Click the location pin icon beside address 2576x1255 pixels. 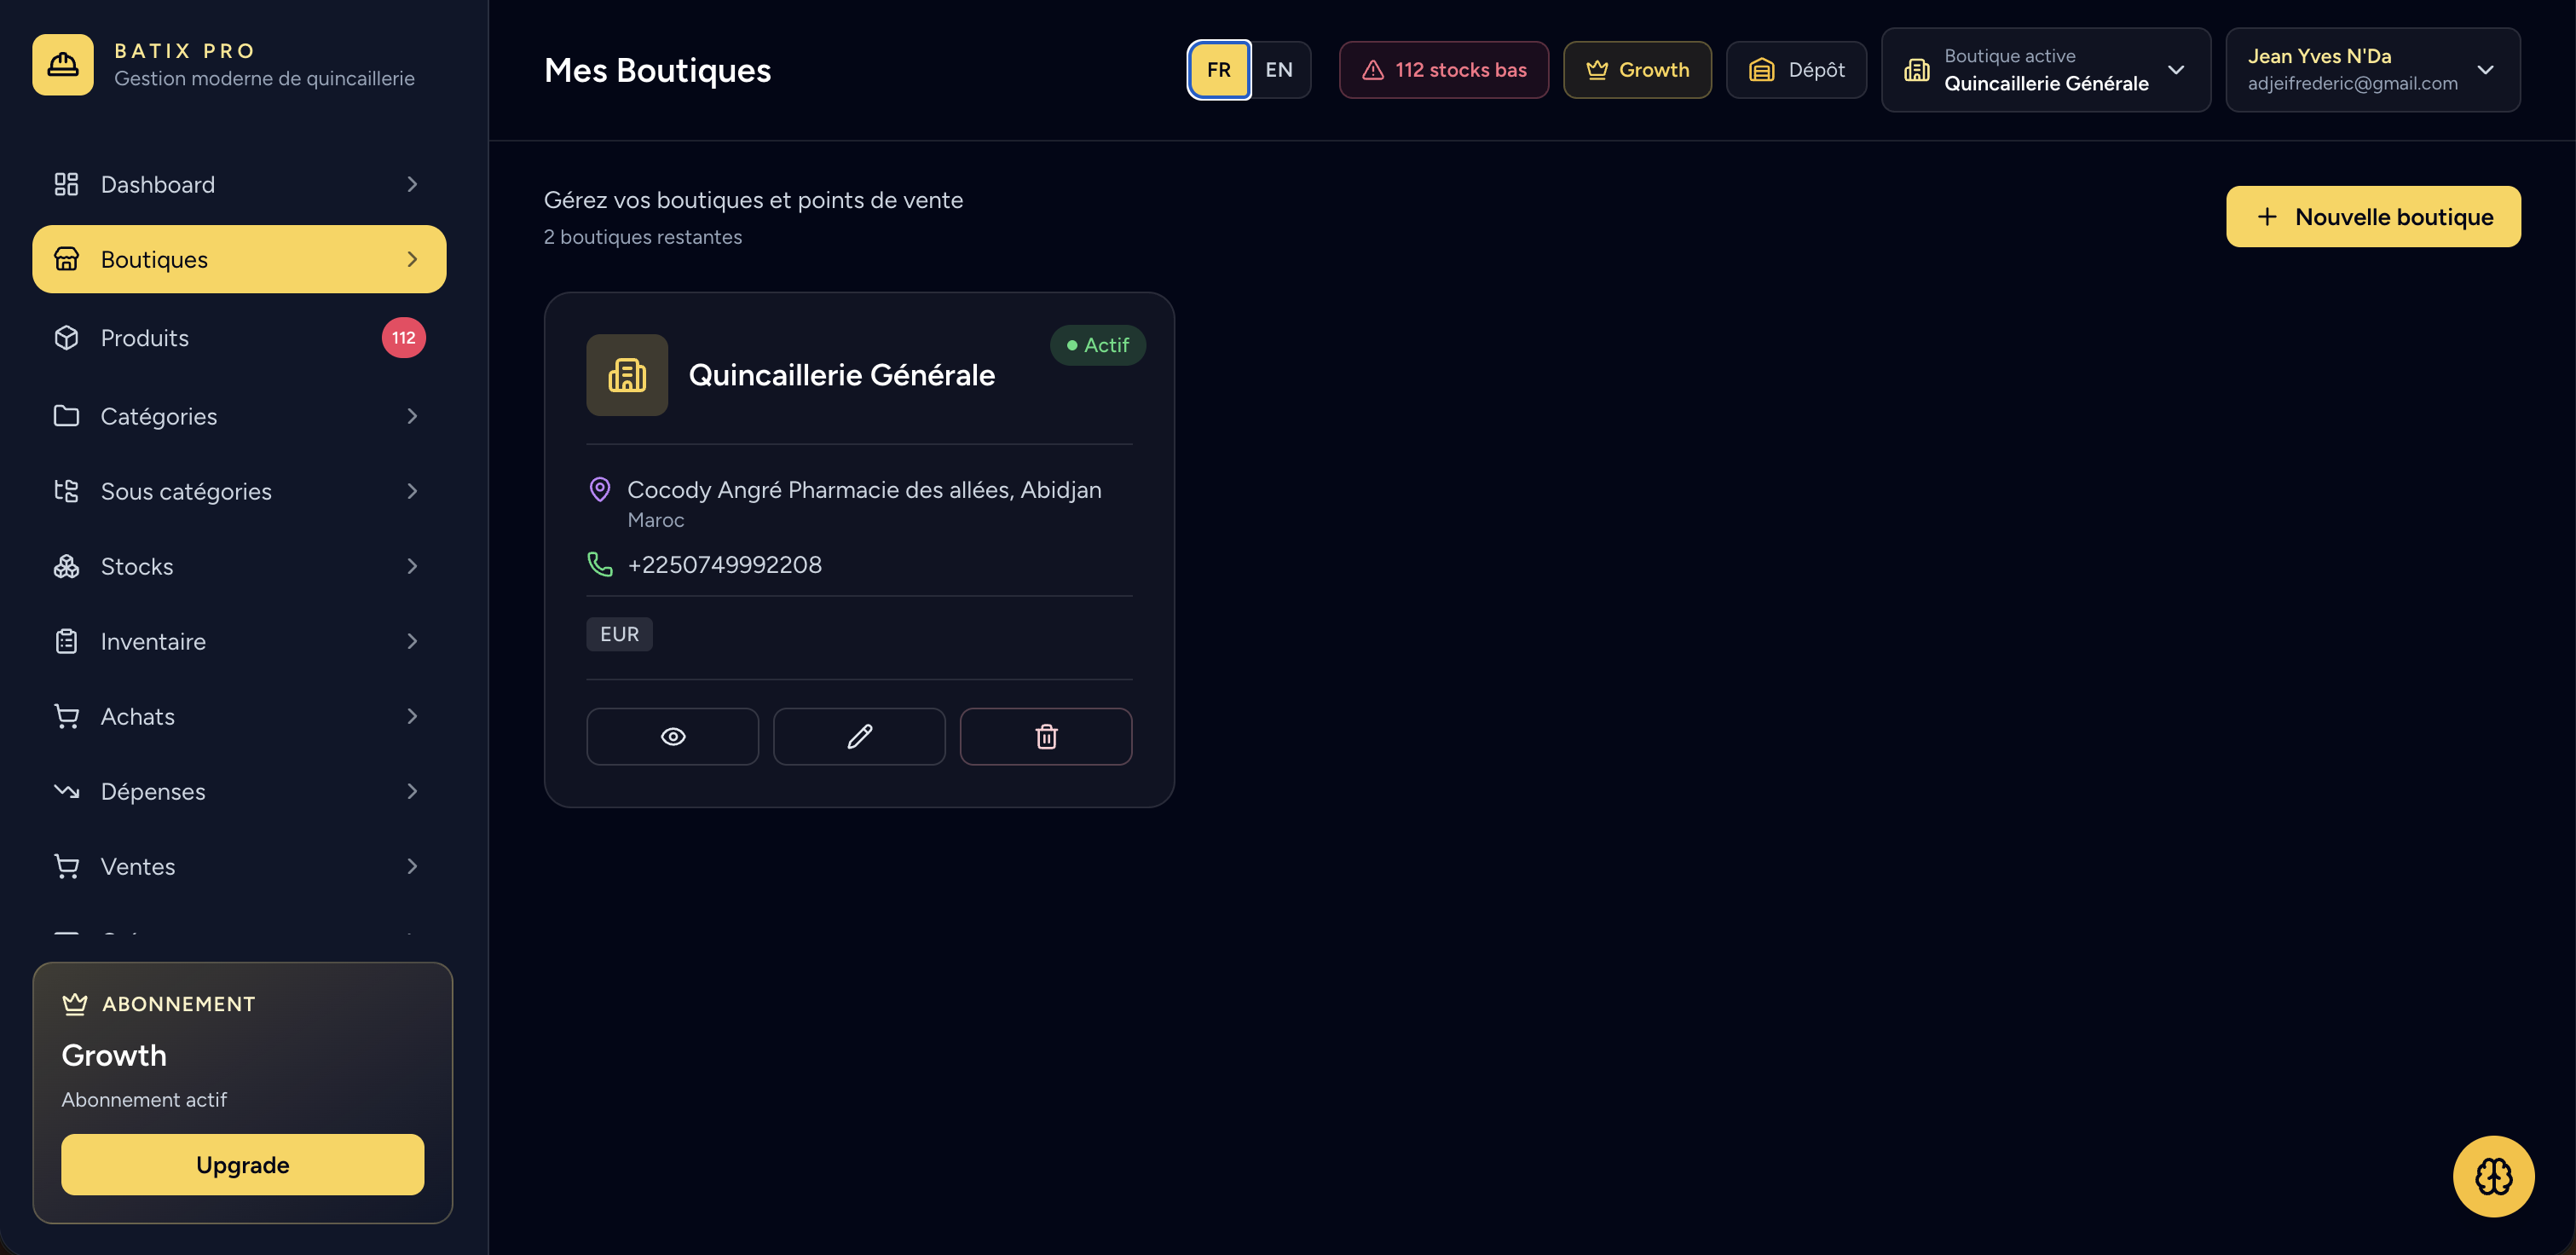pos(600,489)
